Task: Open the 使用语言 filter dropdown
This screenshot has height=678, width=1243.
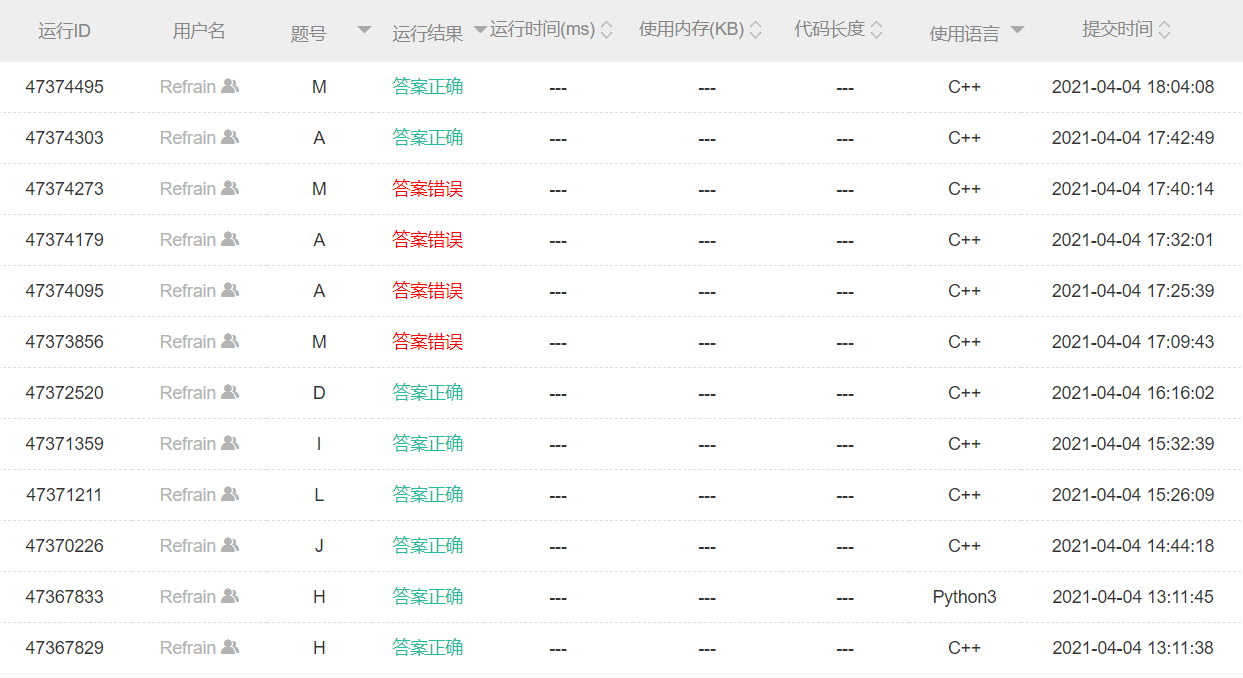Action: point(1017,31)
